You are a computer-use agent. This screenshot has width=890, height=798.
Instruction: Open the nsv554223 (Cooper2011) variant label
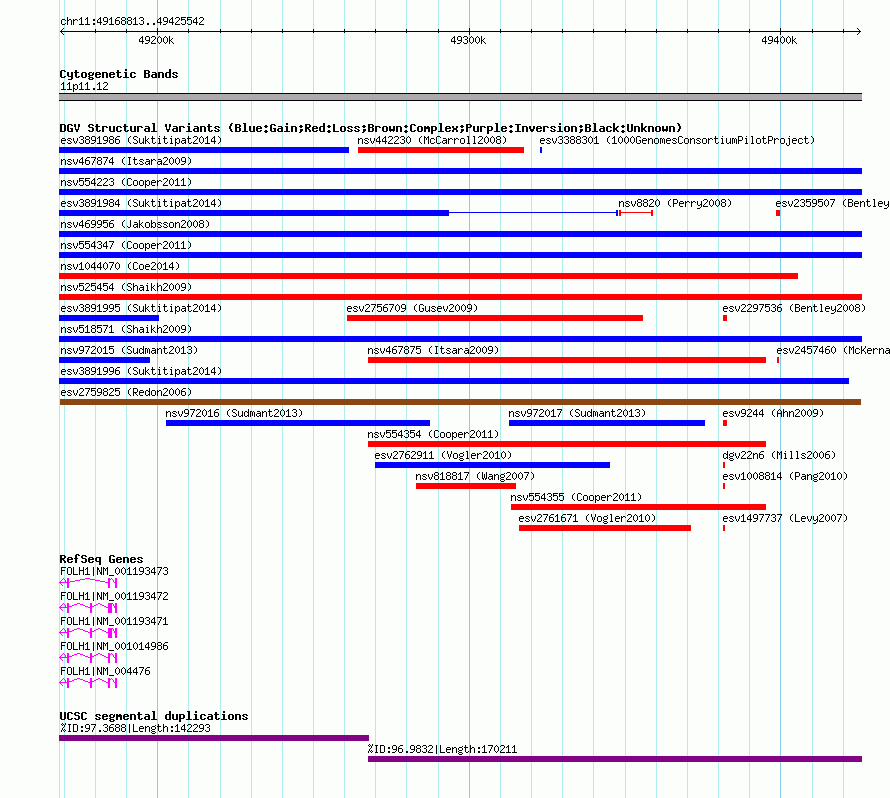pyautogui.click(x=126, y=182)
